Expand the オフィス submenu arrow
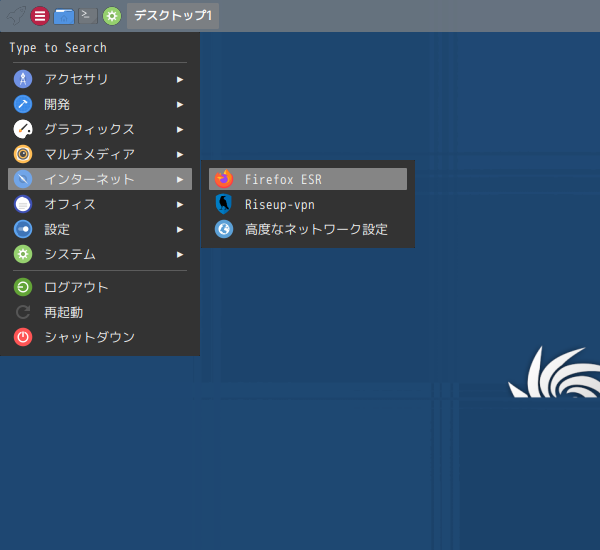Image resolution: width=600 pixels, height=550 pixels. coord(180,205)
